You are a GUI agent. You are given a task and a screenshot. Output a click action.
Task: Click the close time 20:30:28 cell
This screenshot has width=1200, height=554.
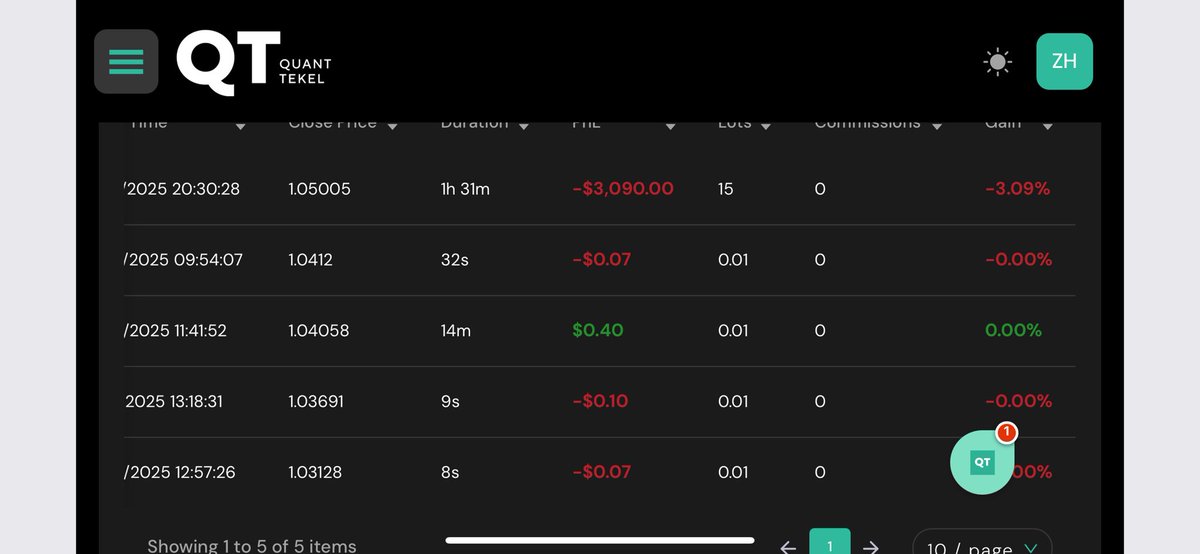point(182,188)
